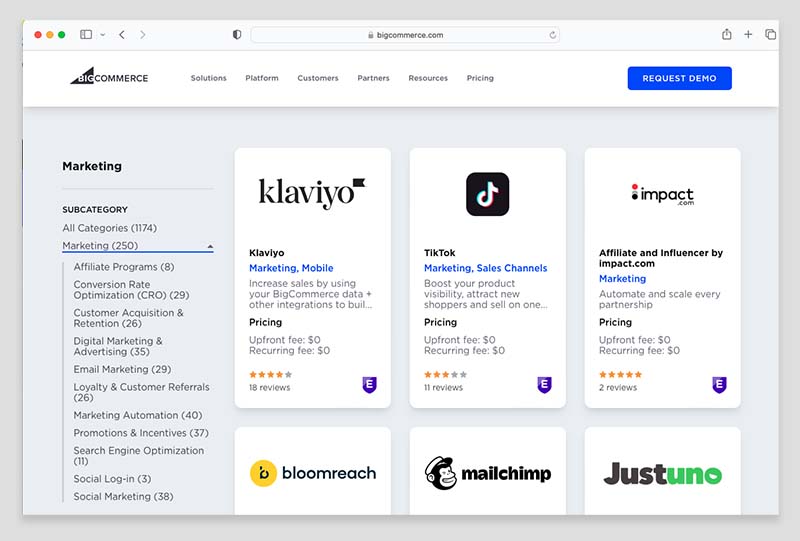
Task: Open TikTok's 11 reviews
Action: coord(443,387)
